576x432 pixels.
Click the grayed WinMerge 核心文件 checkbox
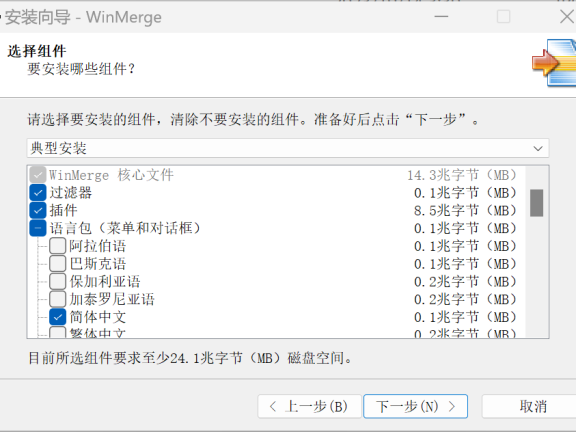pos(37,175)
